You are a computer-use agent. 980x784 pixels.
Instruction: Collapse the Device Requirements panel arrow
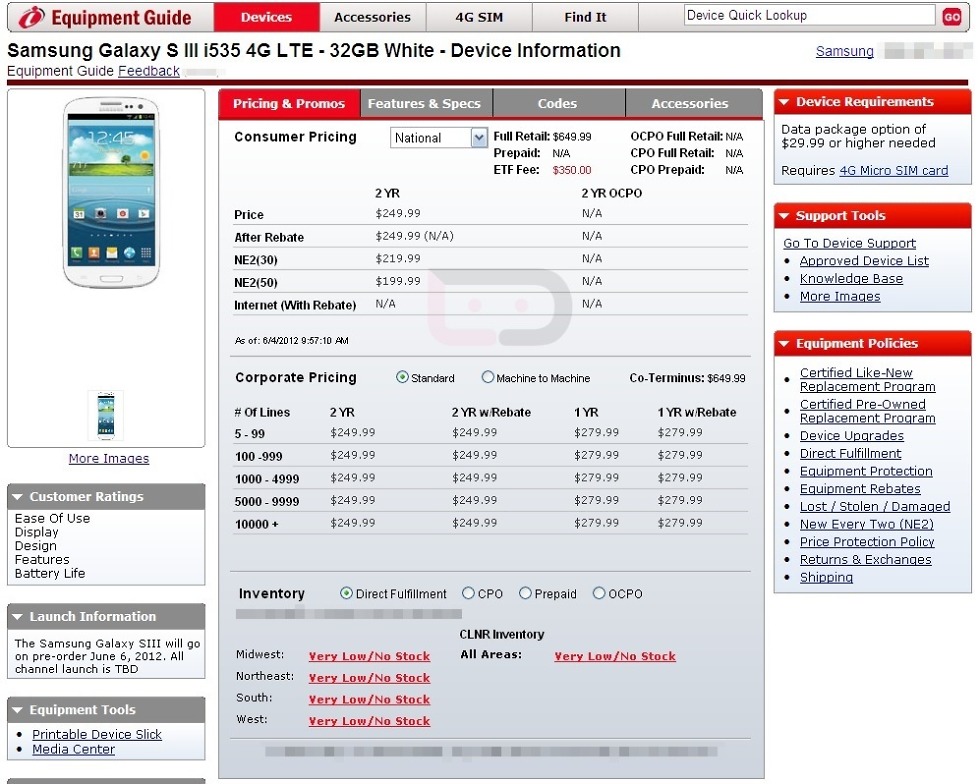(x=785, y=102)
